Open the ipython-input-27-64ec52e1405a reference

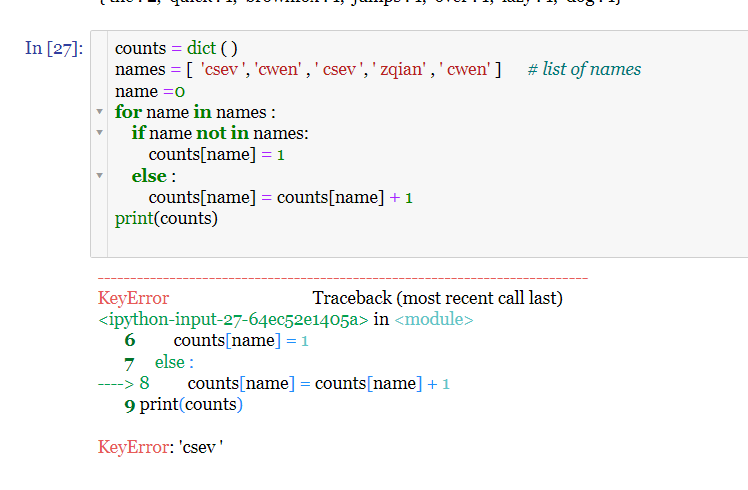234,320
